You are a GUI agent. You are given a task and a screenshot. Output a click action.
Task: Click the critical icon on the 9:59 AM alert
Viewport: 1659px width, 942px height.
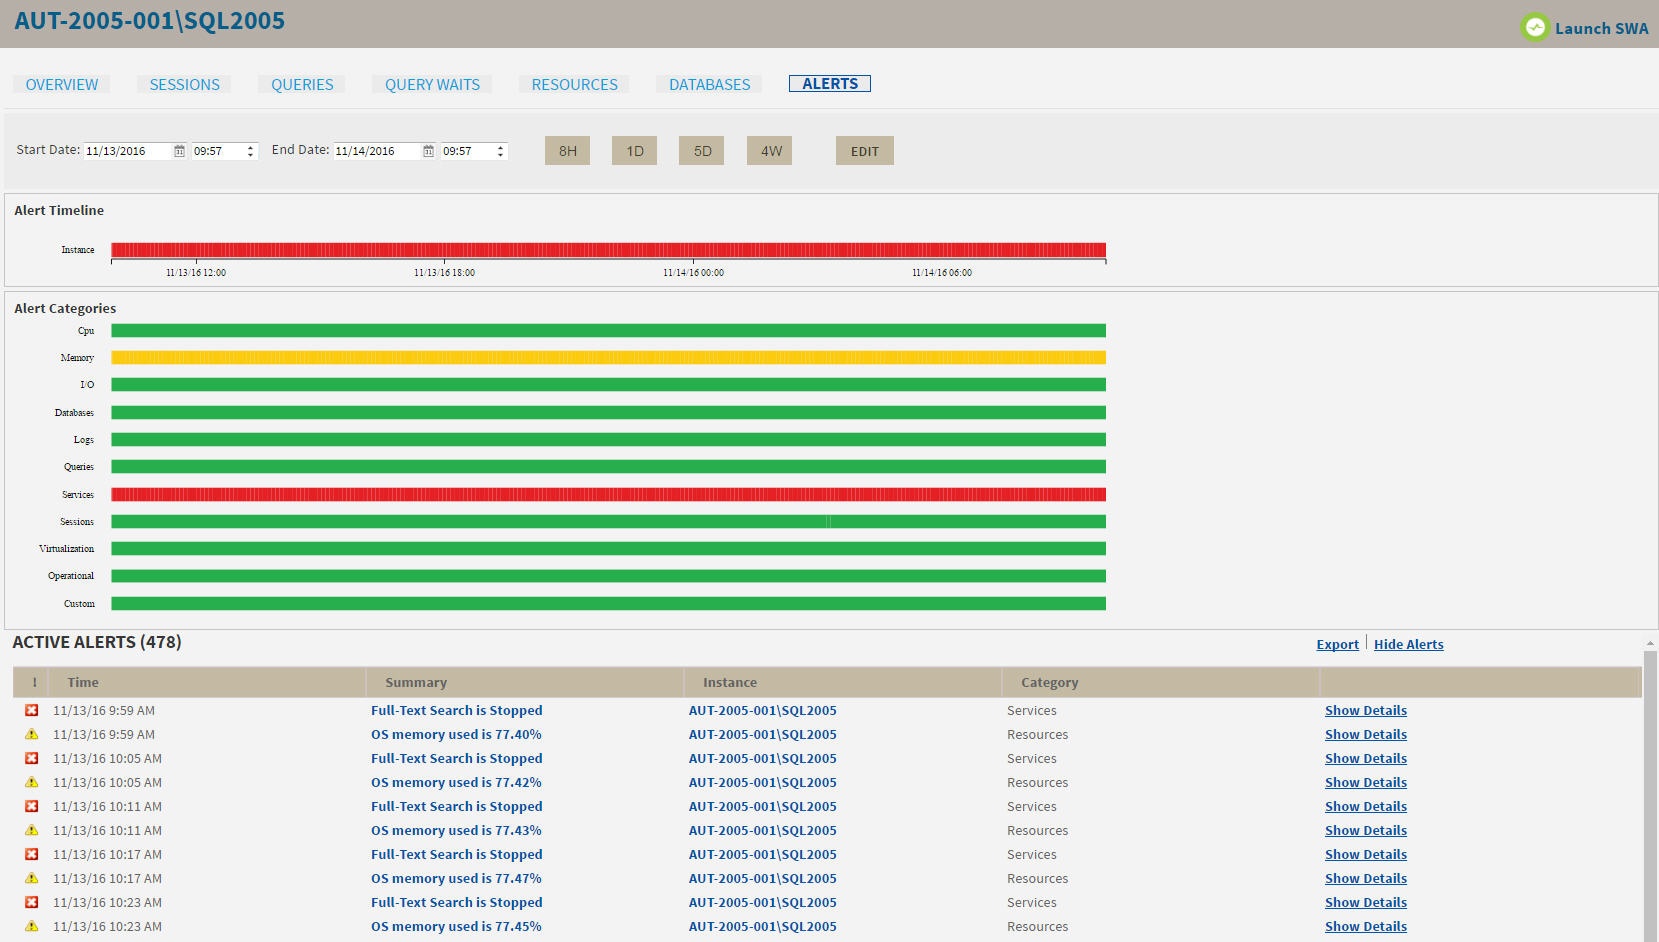point(32,711)
